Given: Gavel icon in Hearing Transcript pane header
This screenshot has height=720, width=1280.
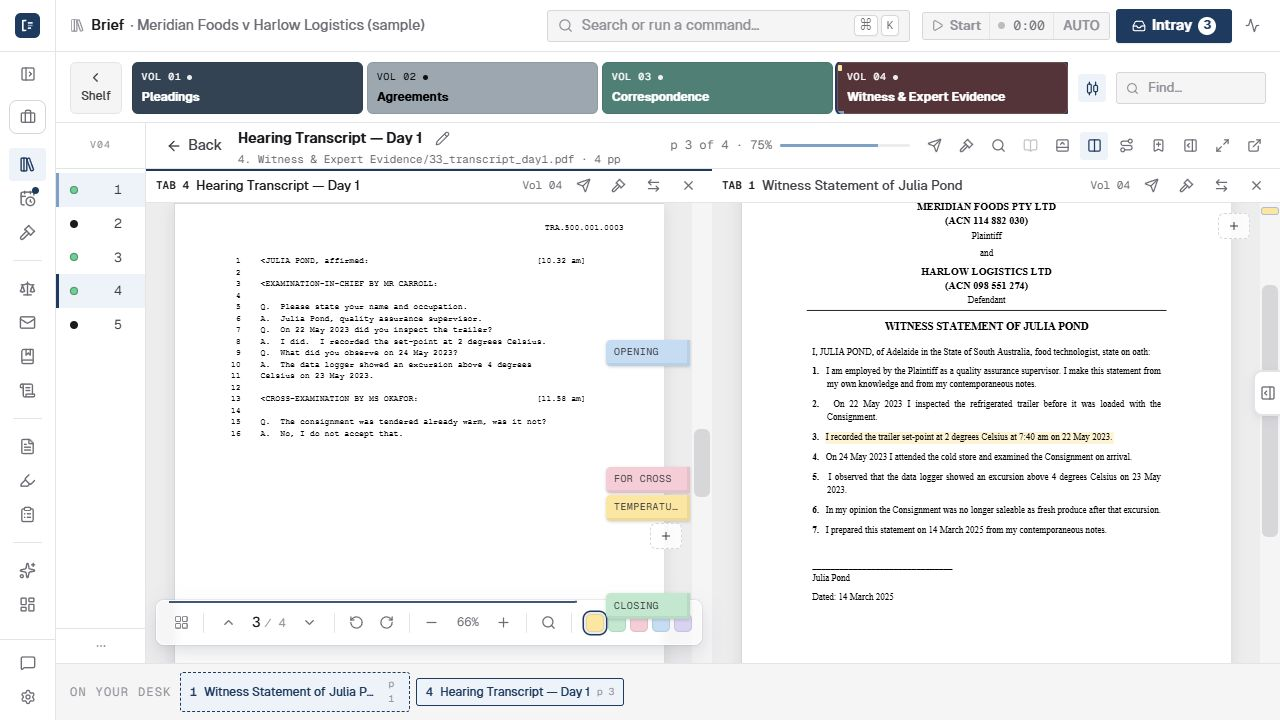Looking at the screenshot, I should [x=618, y=185].
